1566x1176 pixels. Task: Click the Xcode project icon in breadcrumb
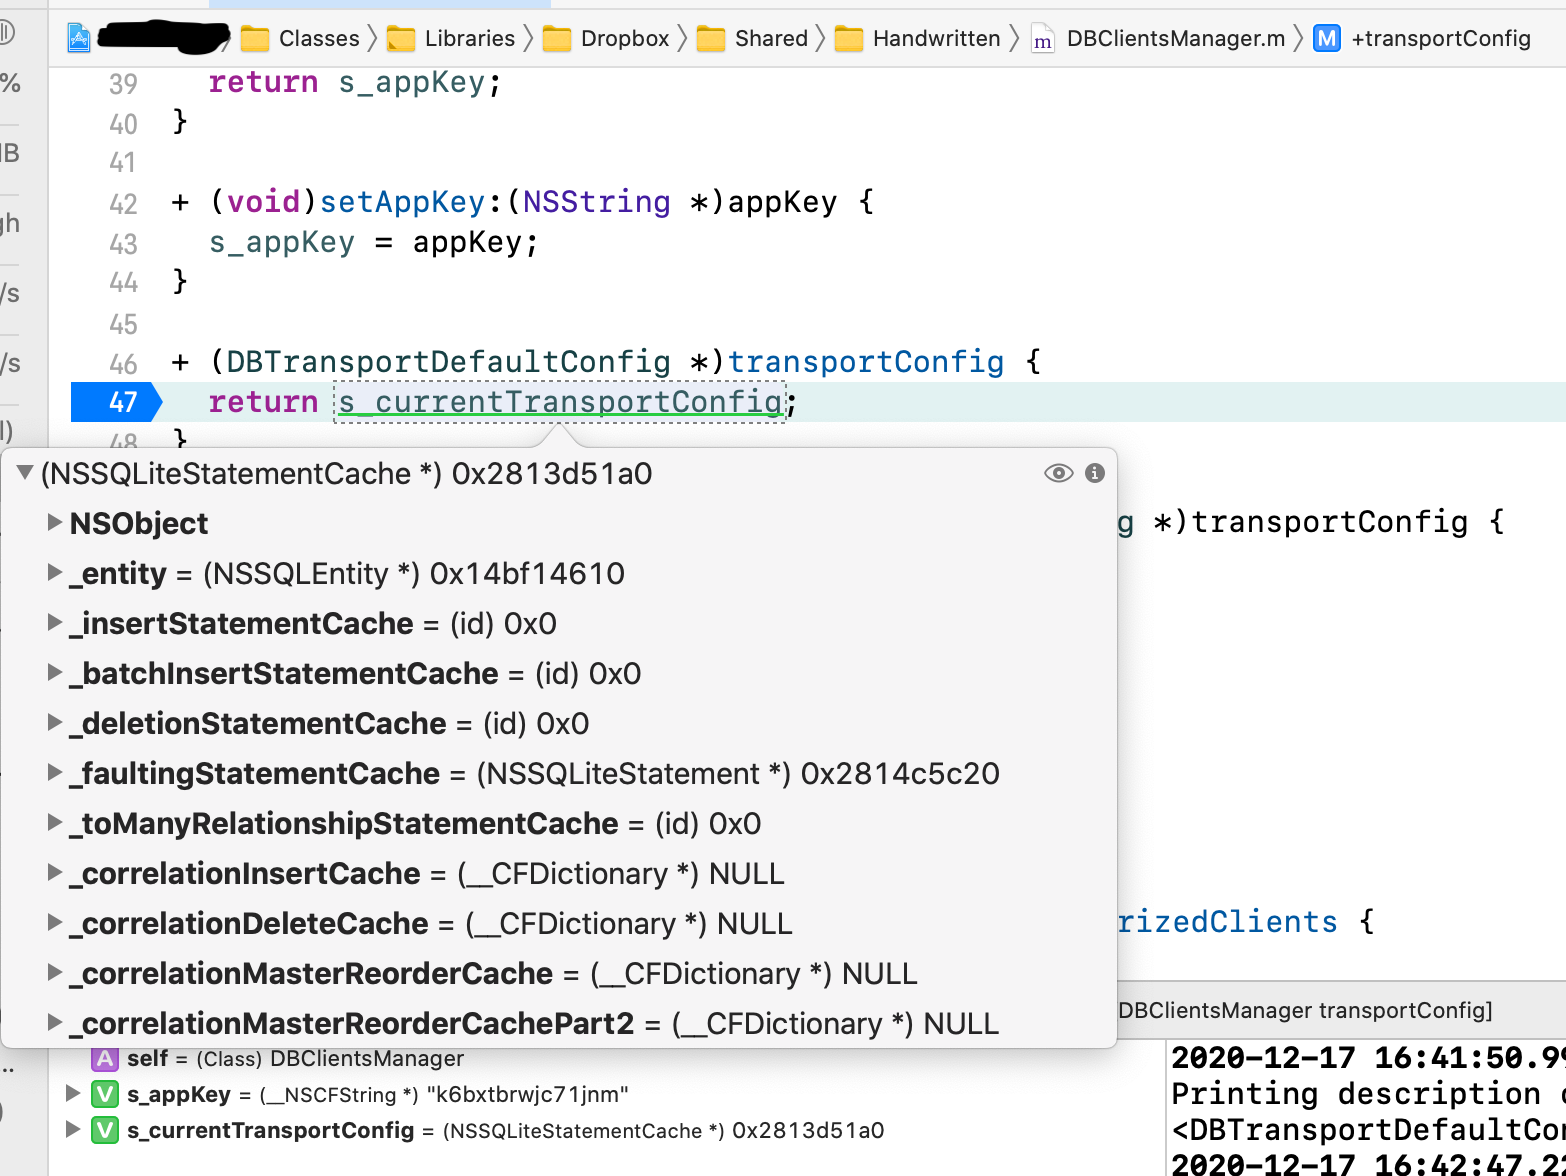(79, 39)
